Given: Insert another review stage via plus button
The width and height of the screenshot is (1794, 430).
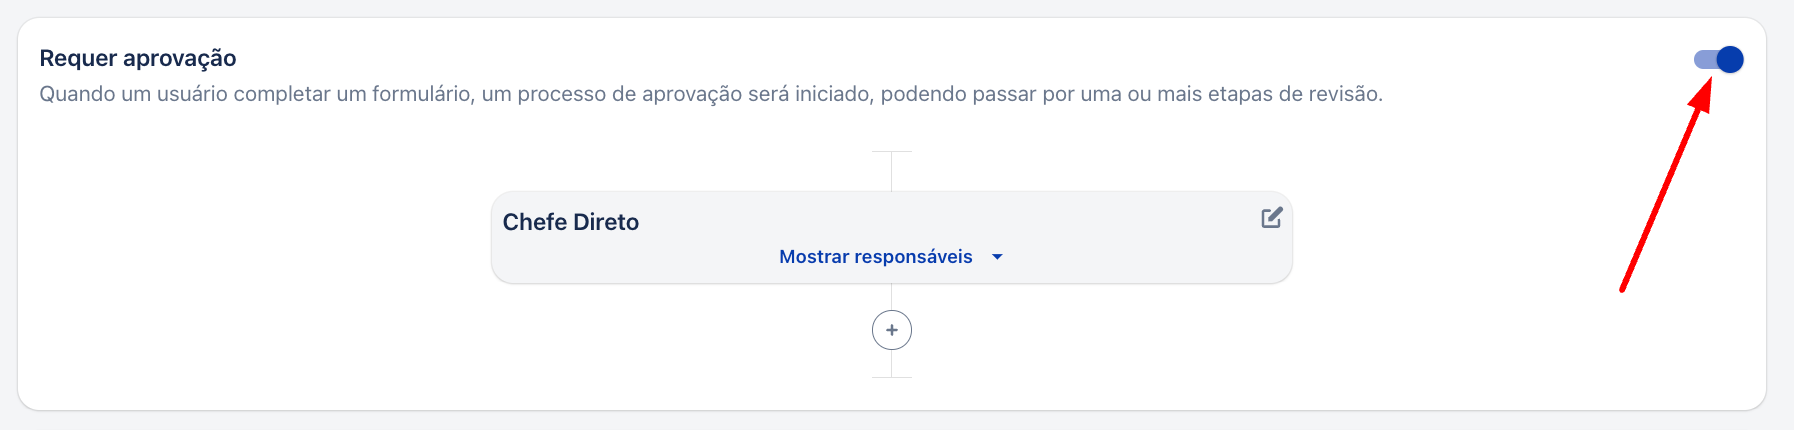Looking at the screenshot, I should (892, 330).
